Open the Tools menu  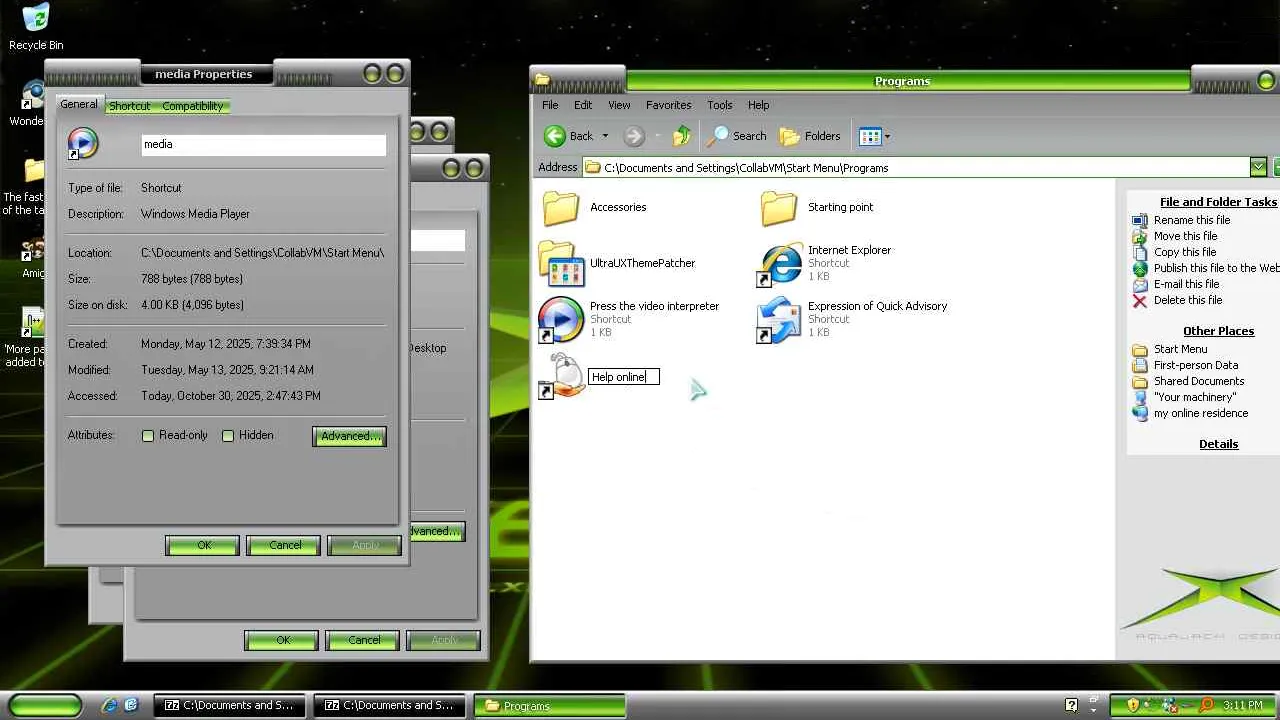tap(720, 105)
